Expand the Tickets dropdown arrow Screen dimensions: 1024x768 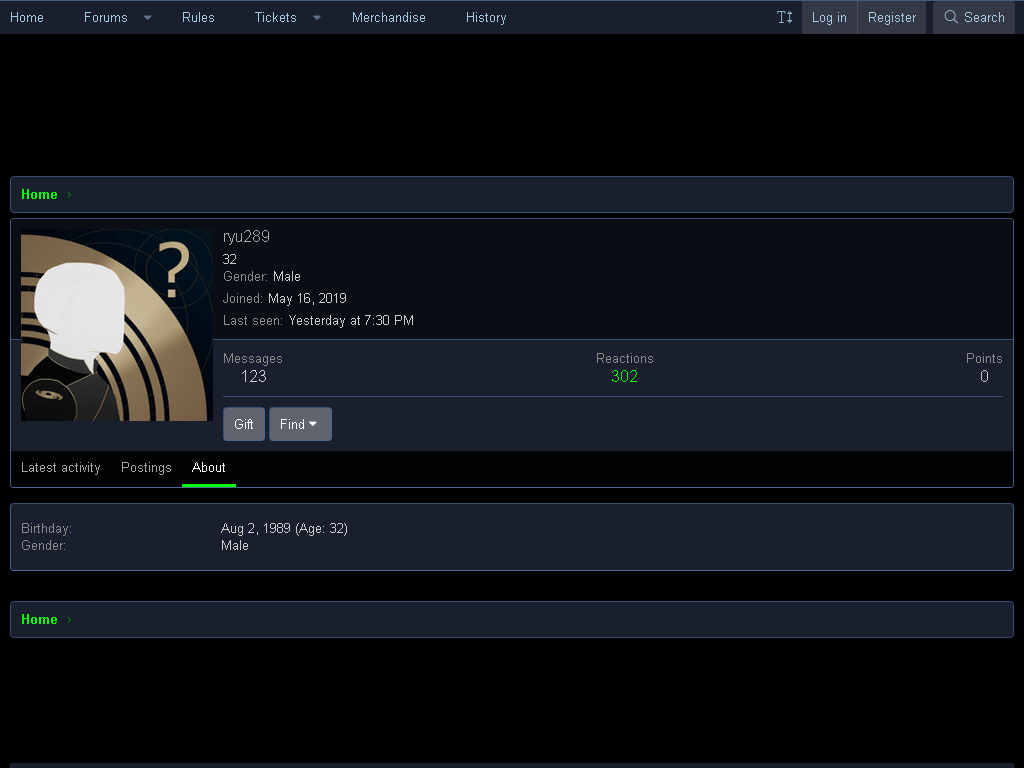317,18
